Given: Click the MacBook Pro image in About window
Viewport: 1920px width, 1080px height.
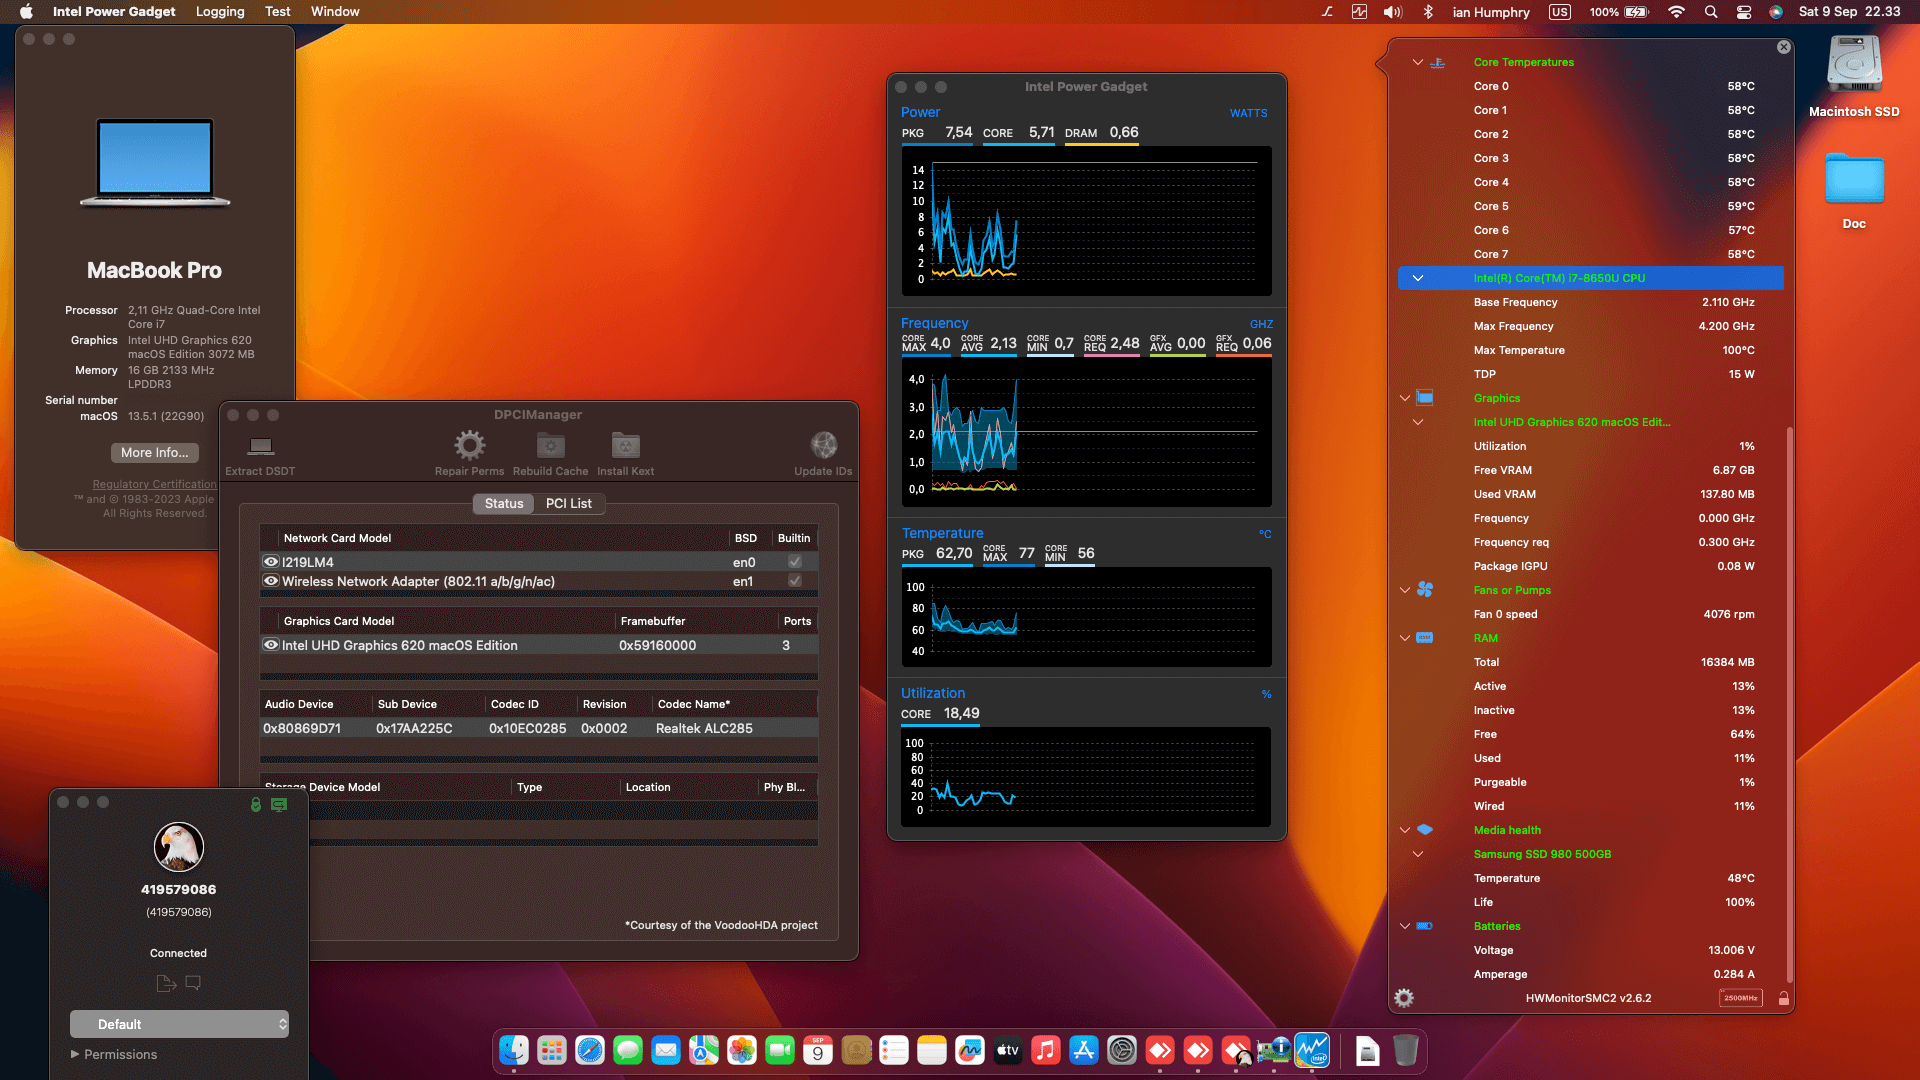Looking at the screenshot, I should [155, 163].
